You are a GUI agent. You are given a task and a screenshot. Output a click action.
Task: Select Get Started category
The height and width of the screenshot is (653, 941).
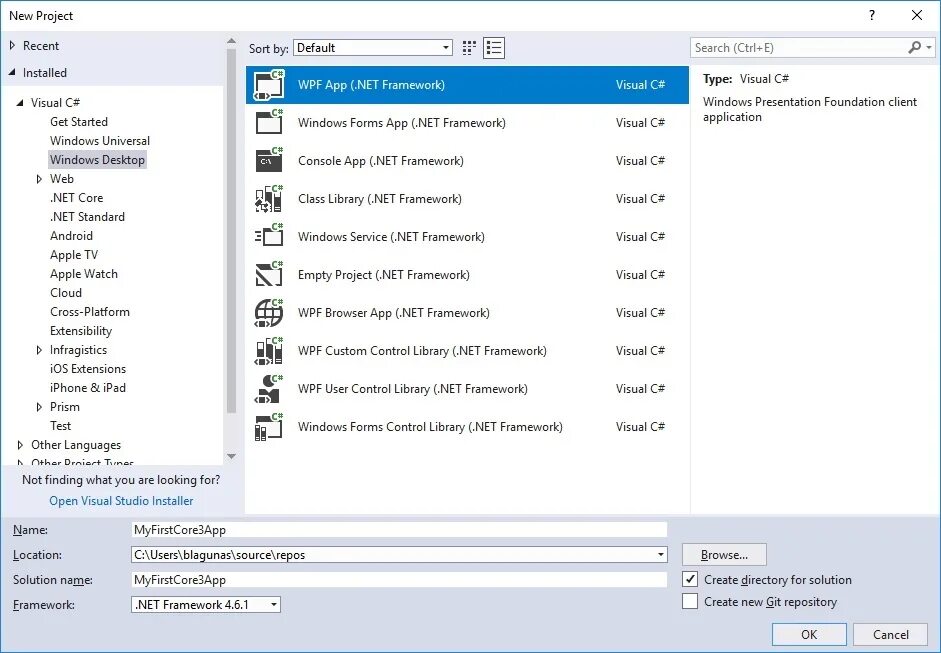coord(79,122)
